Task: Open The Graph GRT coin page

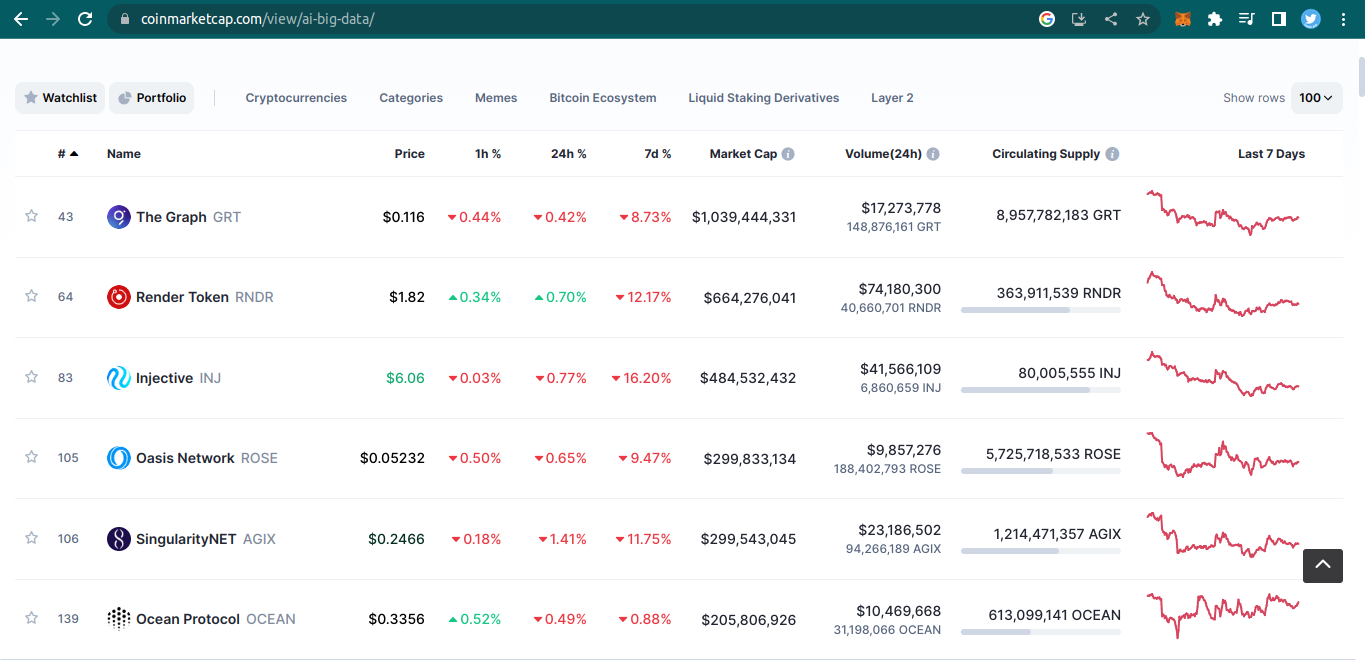Action: click(x=188, y=217)
